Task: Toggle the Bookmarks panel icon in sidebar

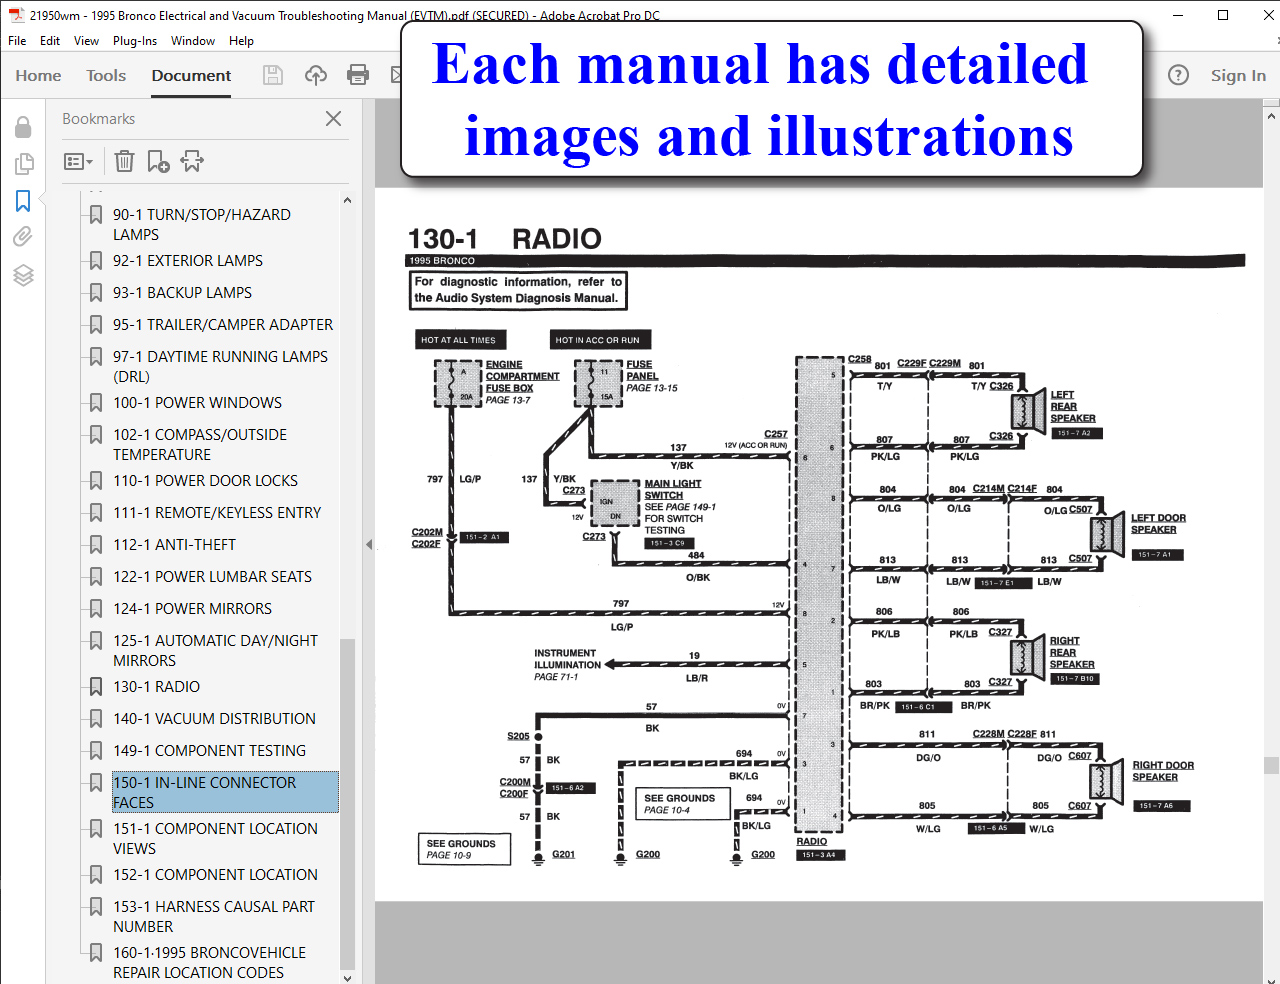Action: pos(23,201)
